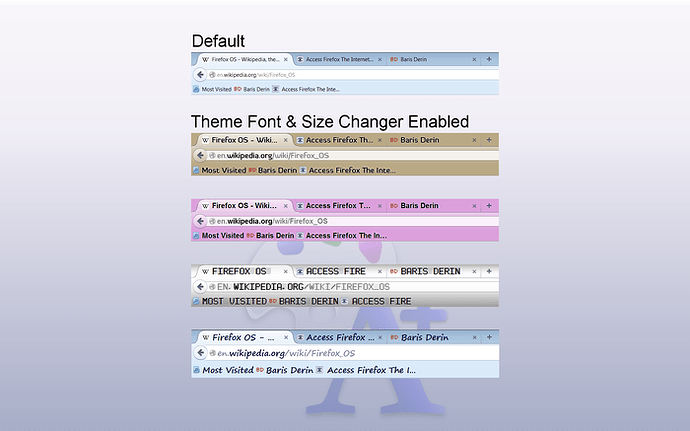Open new tab plus in gray uppercase-font toolbar
Viewport: 690px width, 431px height.
pos(489,271)
